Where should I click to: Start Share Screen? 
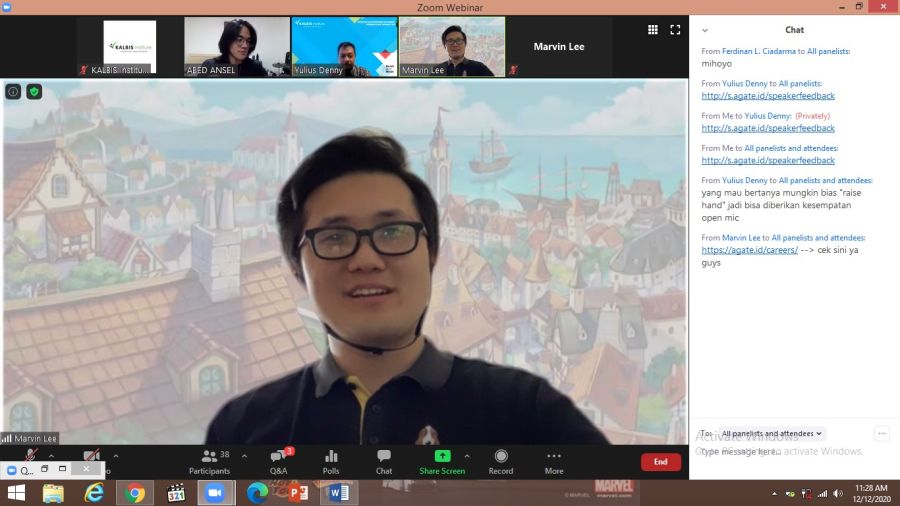[442, 462]
